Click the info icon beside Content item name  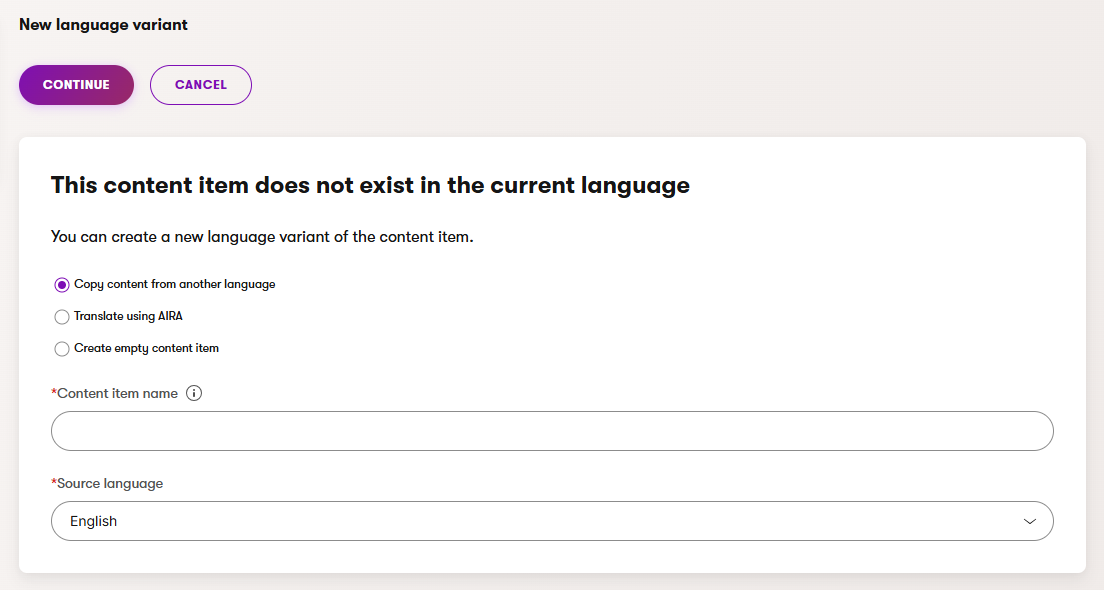click(194, 394)
